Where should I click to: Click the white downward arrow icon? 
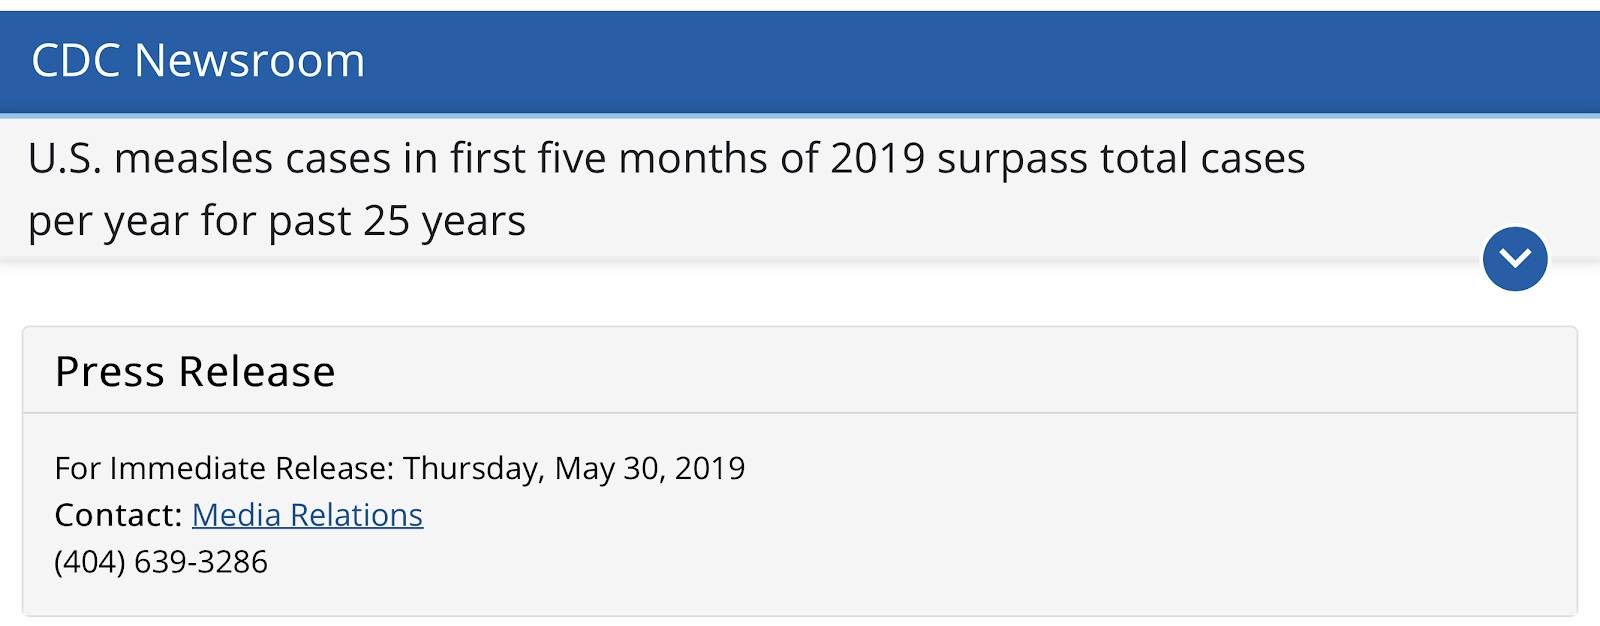(x=1515, y=259)
